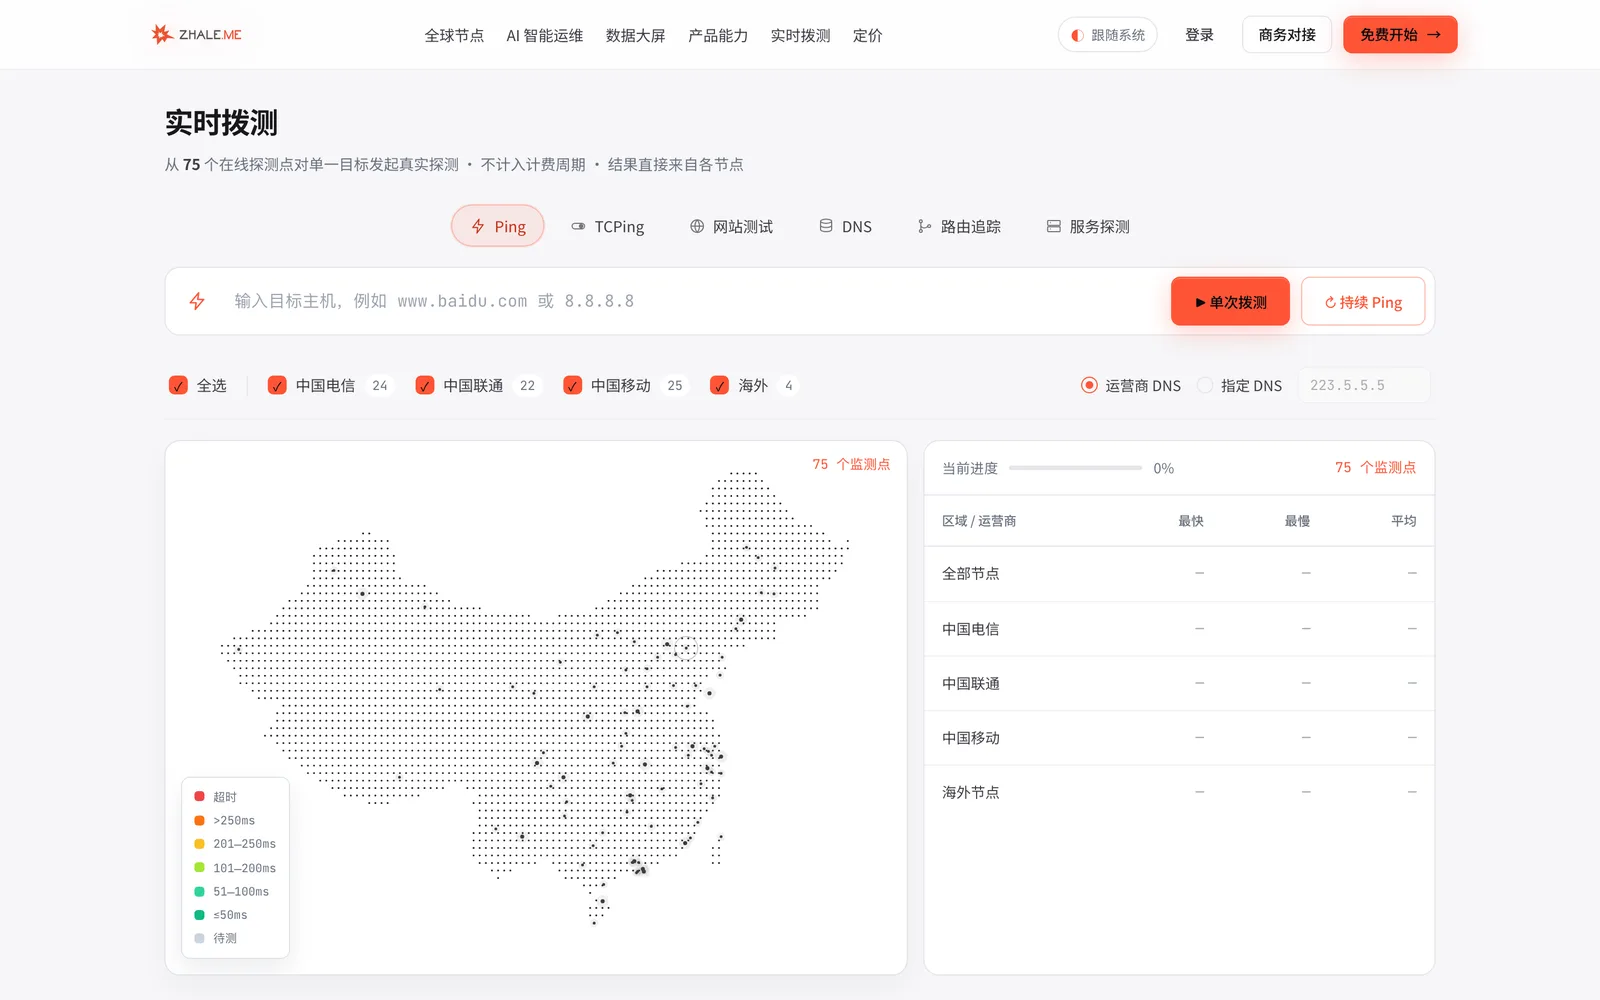Switch to the 服务探测 tab

pos(1088,226)
